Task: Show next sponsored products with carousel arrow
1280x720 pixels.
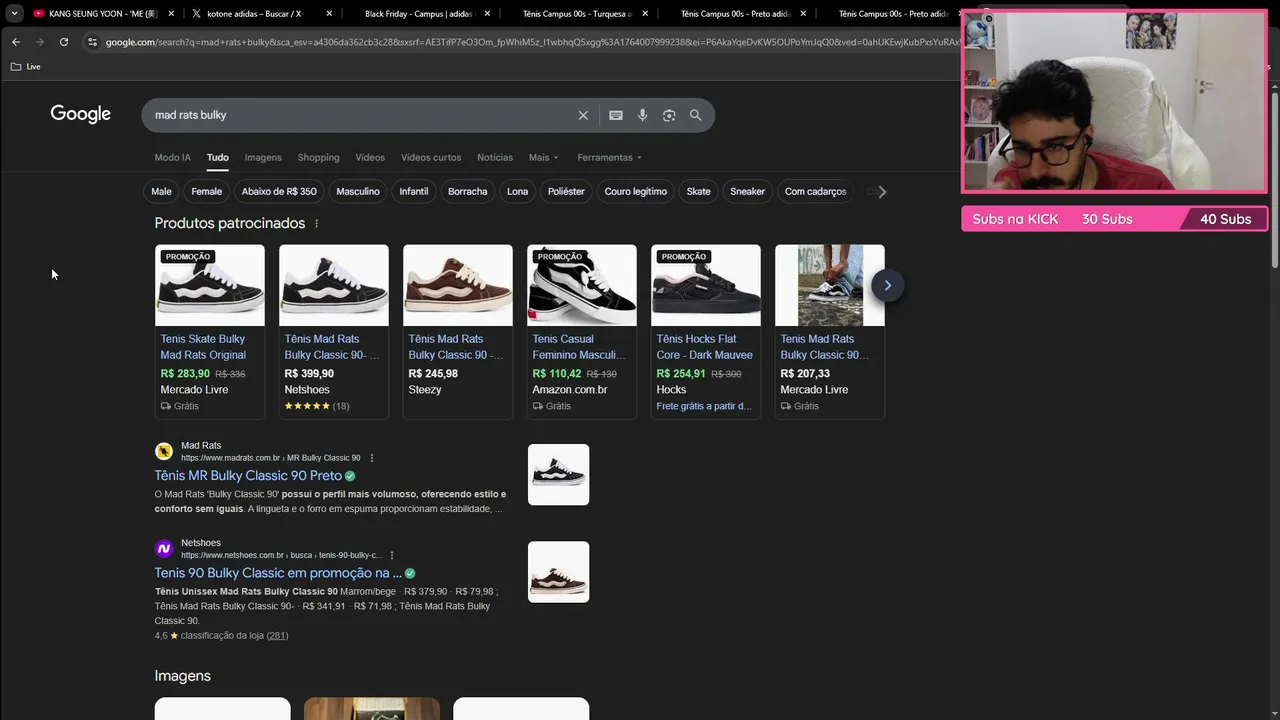Action: tap(887, 285)
